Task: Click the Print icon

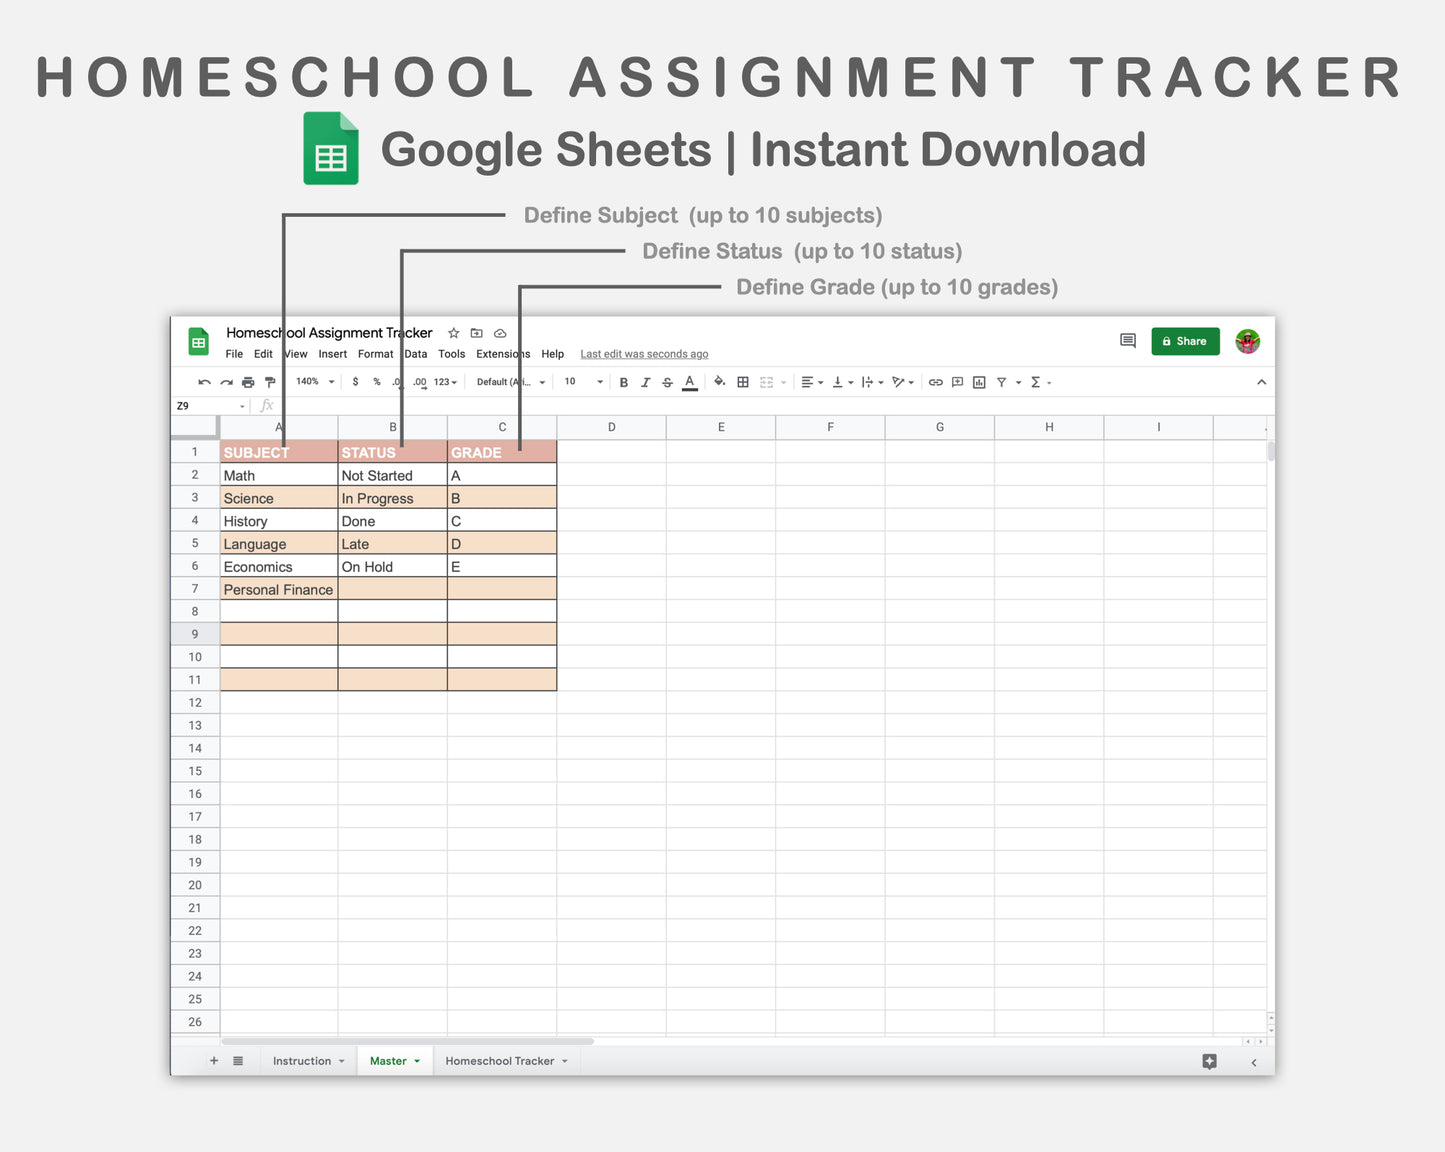Action: (x=247, y=382)
